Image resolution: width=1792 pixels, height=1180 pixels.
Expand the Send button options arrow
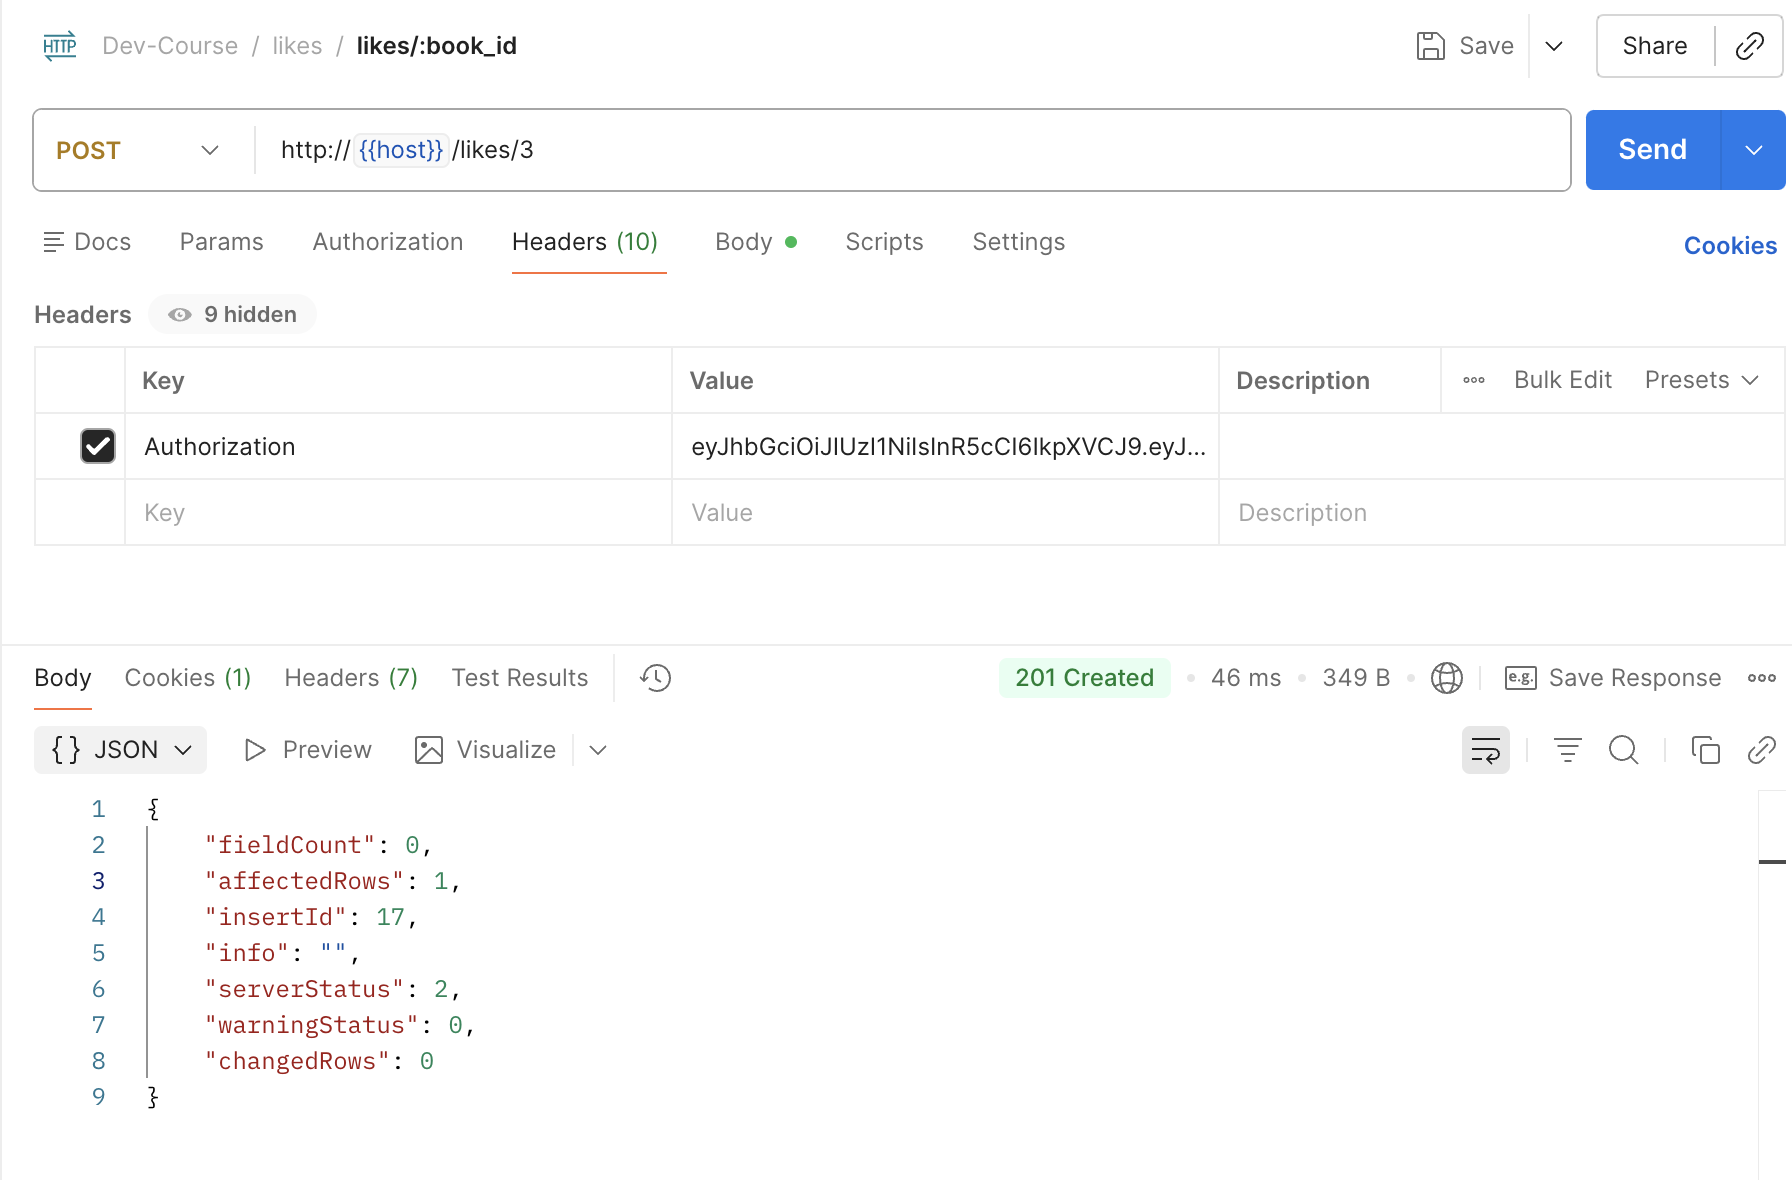coord(1753,150)
